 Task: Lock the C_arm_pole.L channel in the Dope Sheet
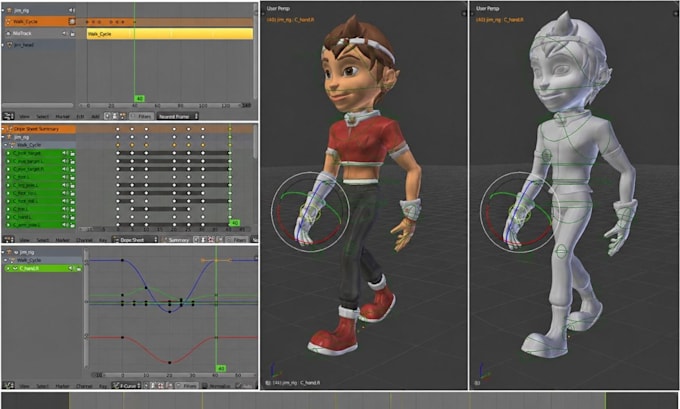[x=72, y=225]
